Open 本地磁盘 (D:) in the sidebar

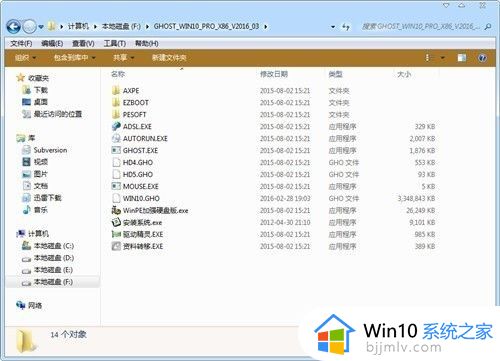tap(54, 258)
